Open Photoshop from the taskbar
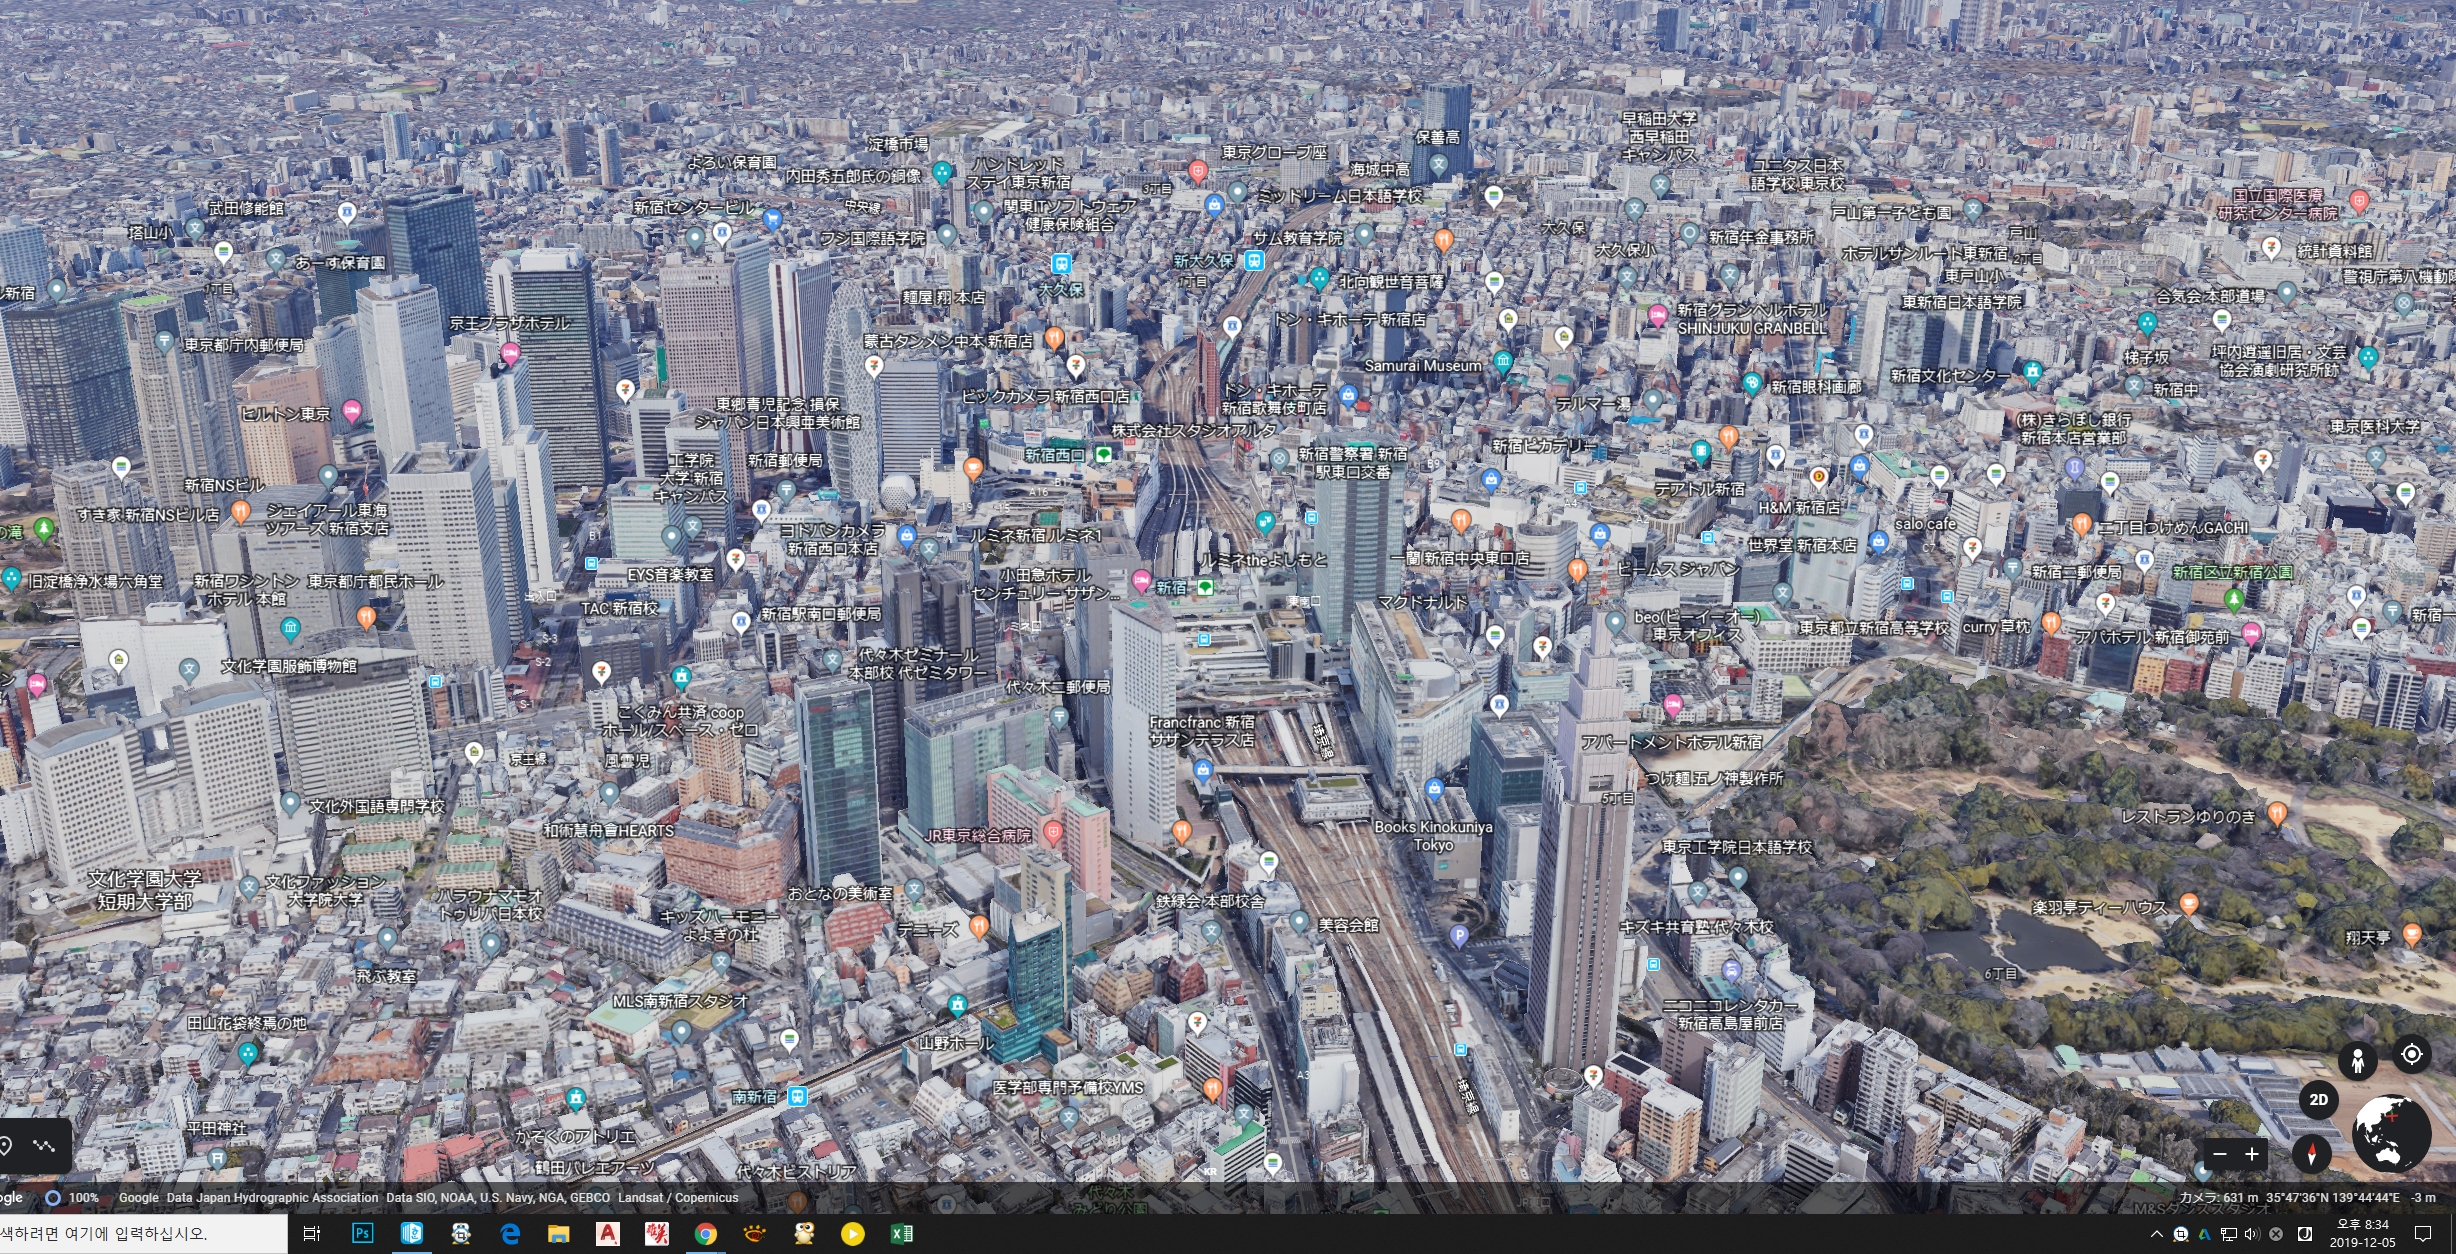Screen dimensions: 2456x1254 click(362, 1233)
